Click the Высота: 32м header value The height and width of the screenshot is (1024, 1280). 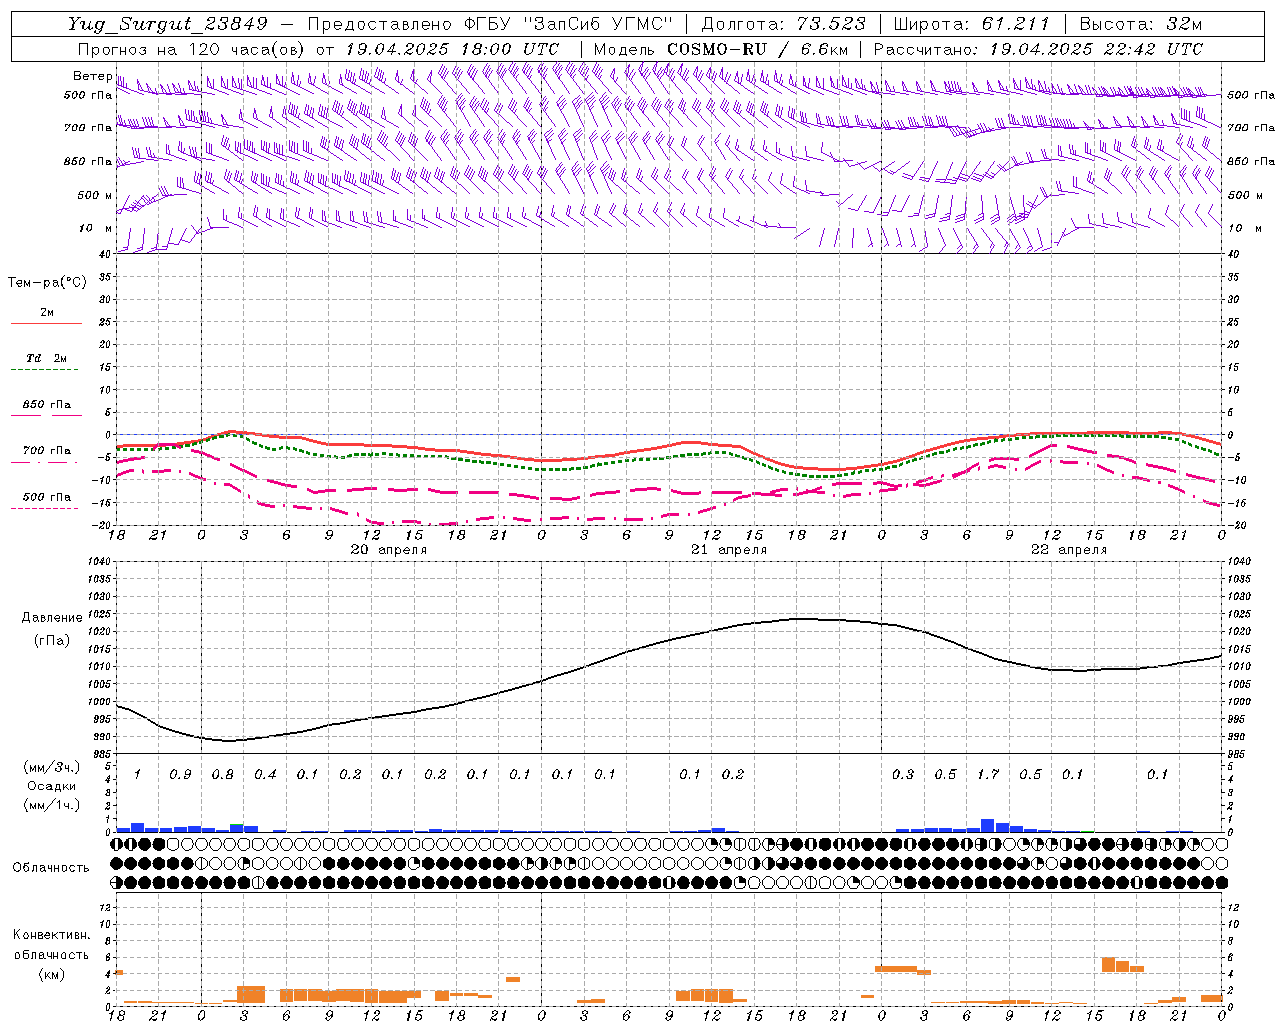[1140, 24]
